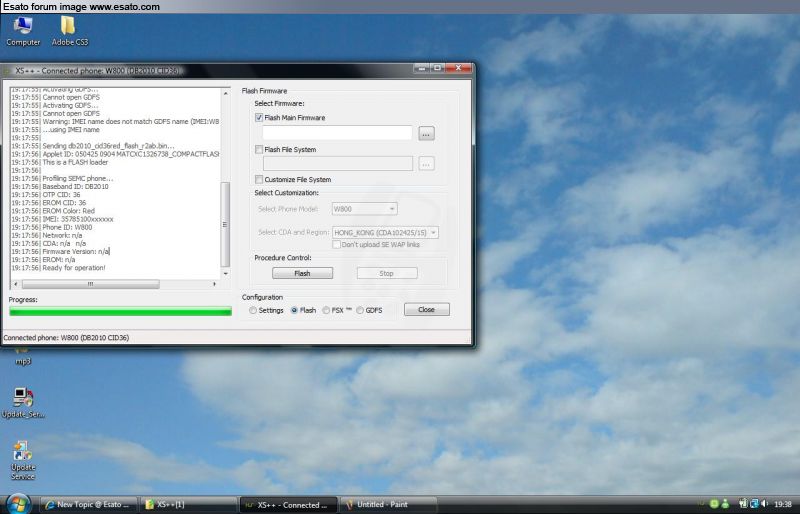
Task: Click the green progress bar
Action: (120, 311)
